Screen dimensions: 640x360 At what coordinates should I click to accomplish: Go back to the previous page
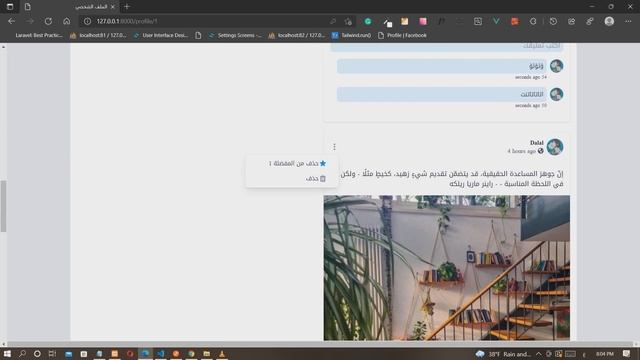click(x=11, y=21)
